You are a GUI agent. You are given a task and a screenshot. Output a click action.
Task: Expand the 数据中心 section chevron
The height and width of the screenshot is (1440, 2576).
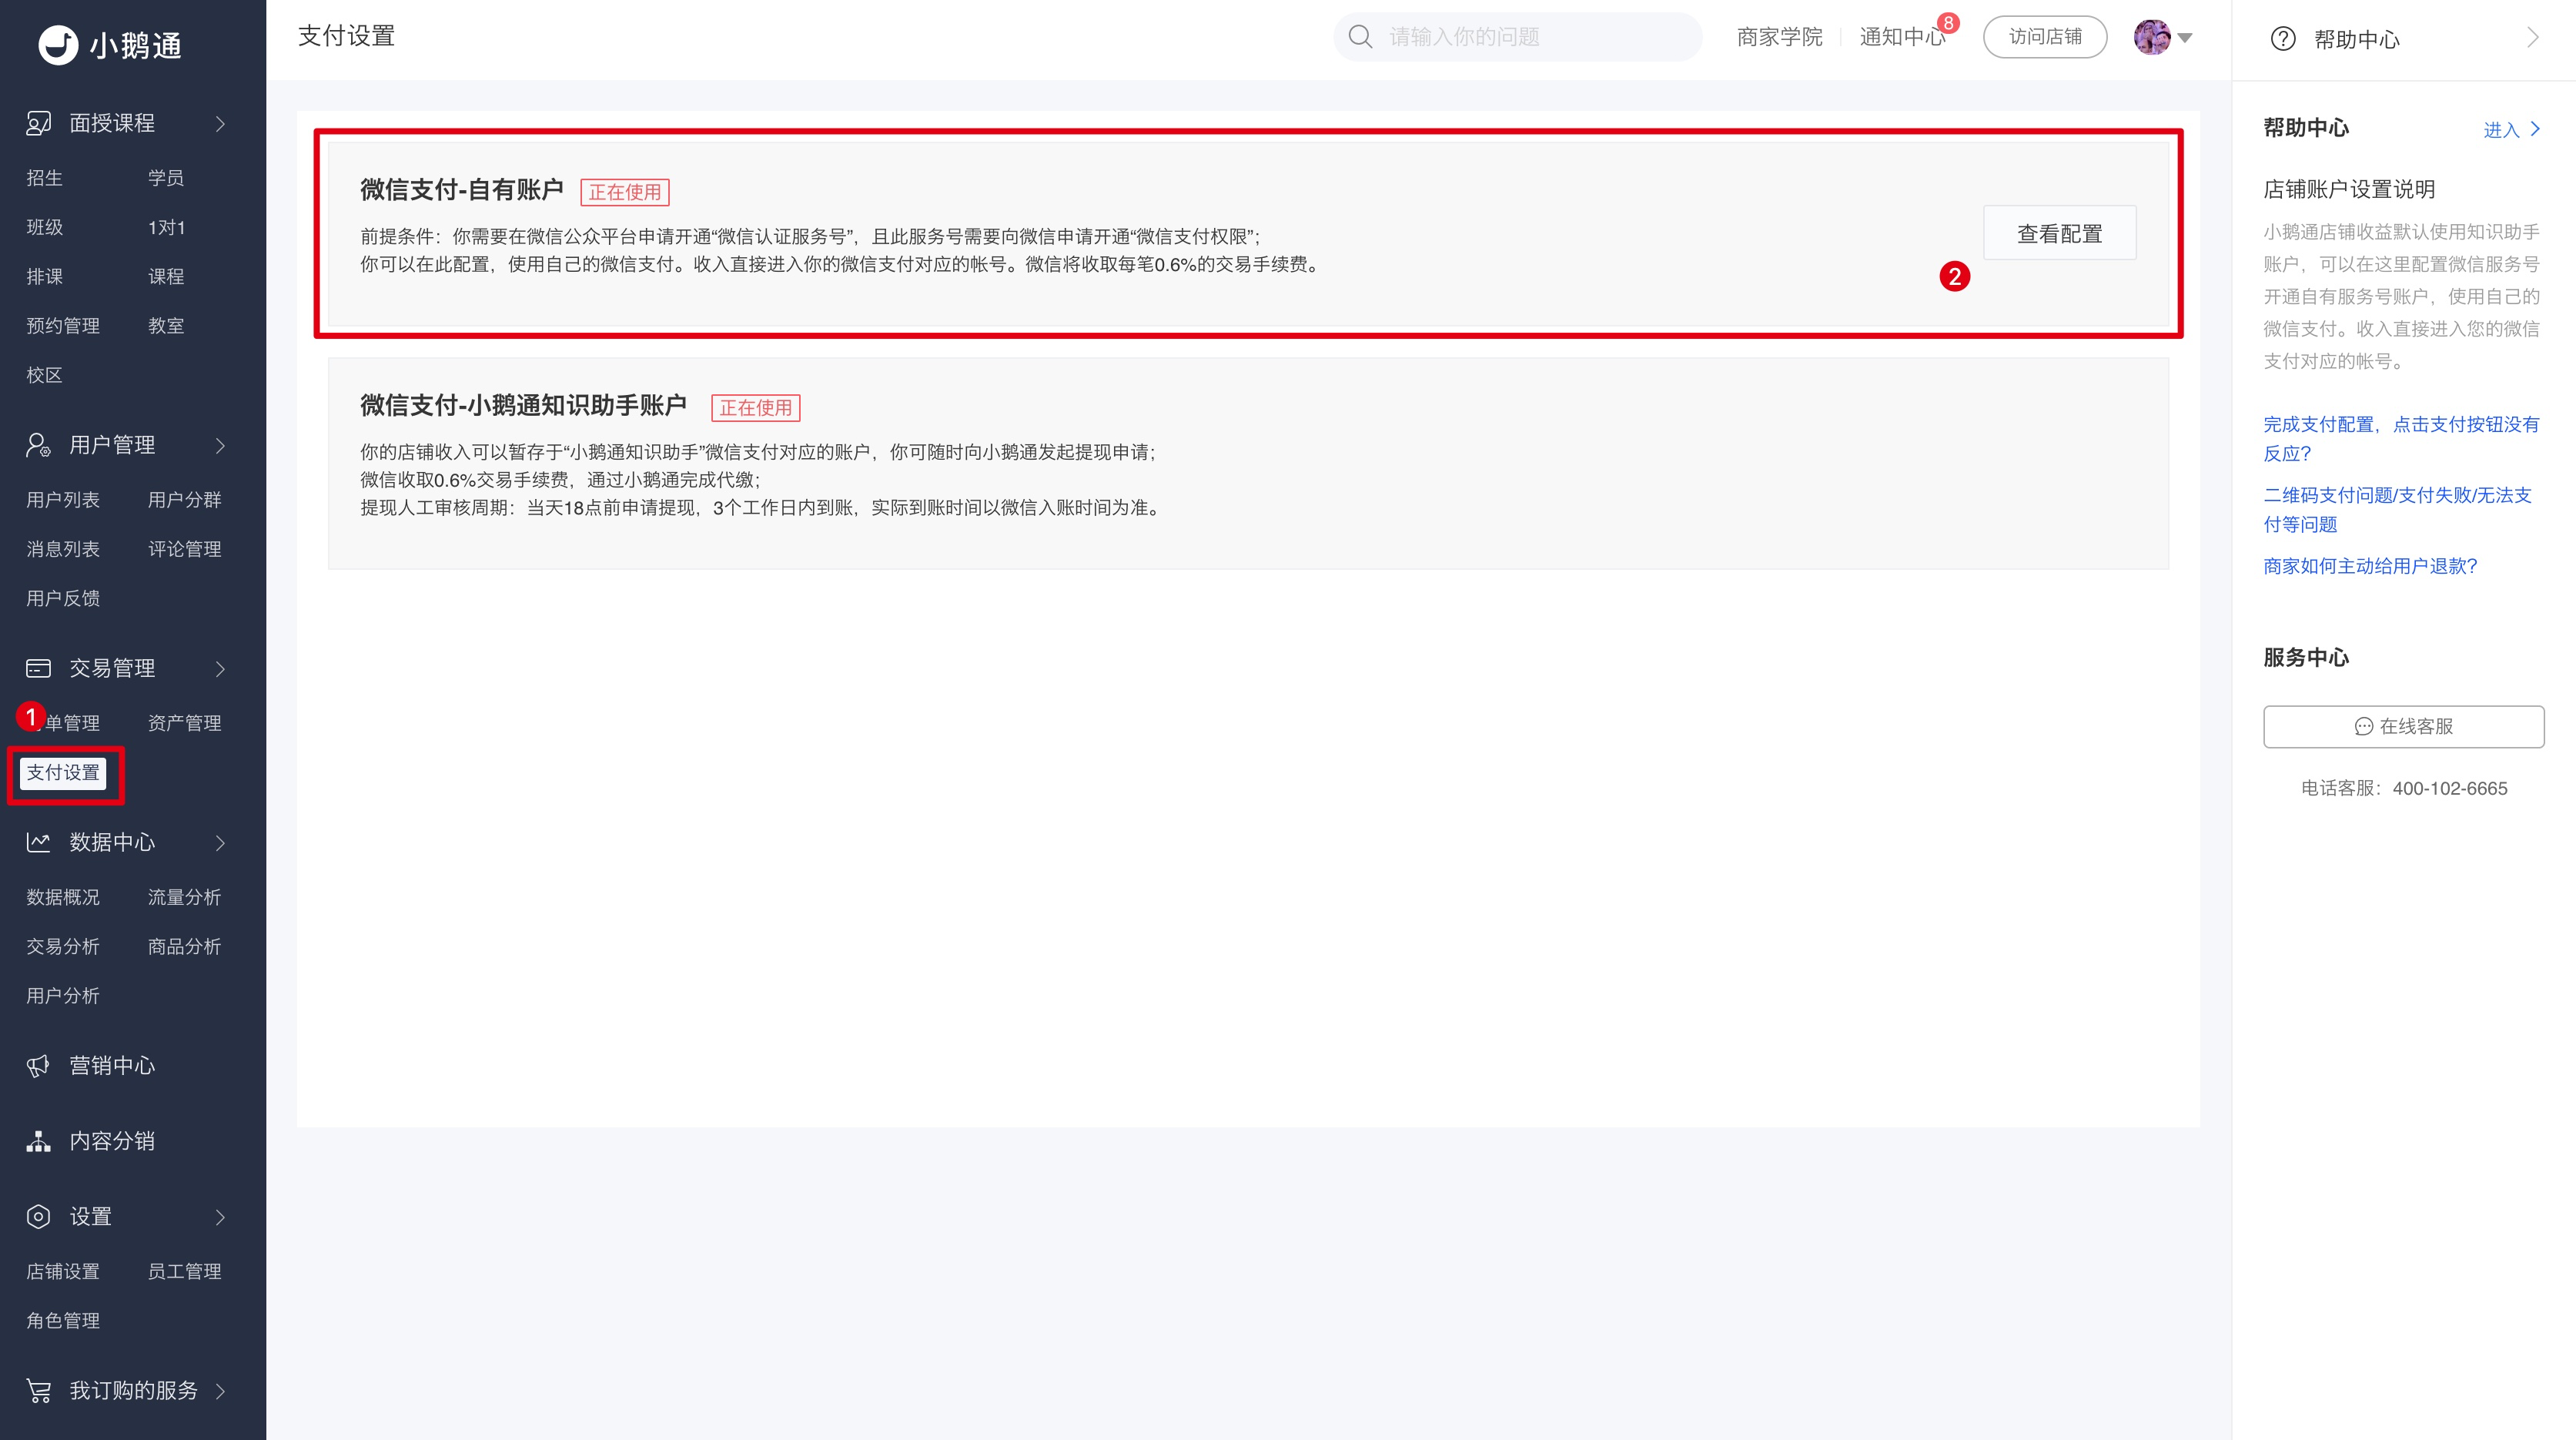[x=221, y=843]
